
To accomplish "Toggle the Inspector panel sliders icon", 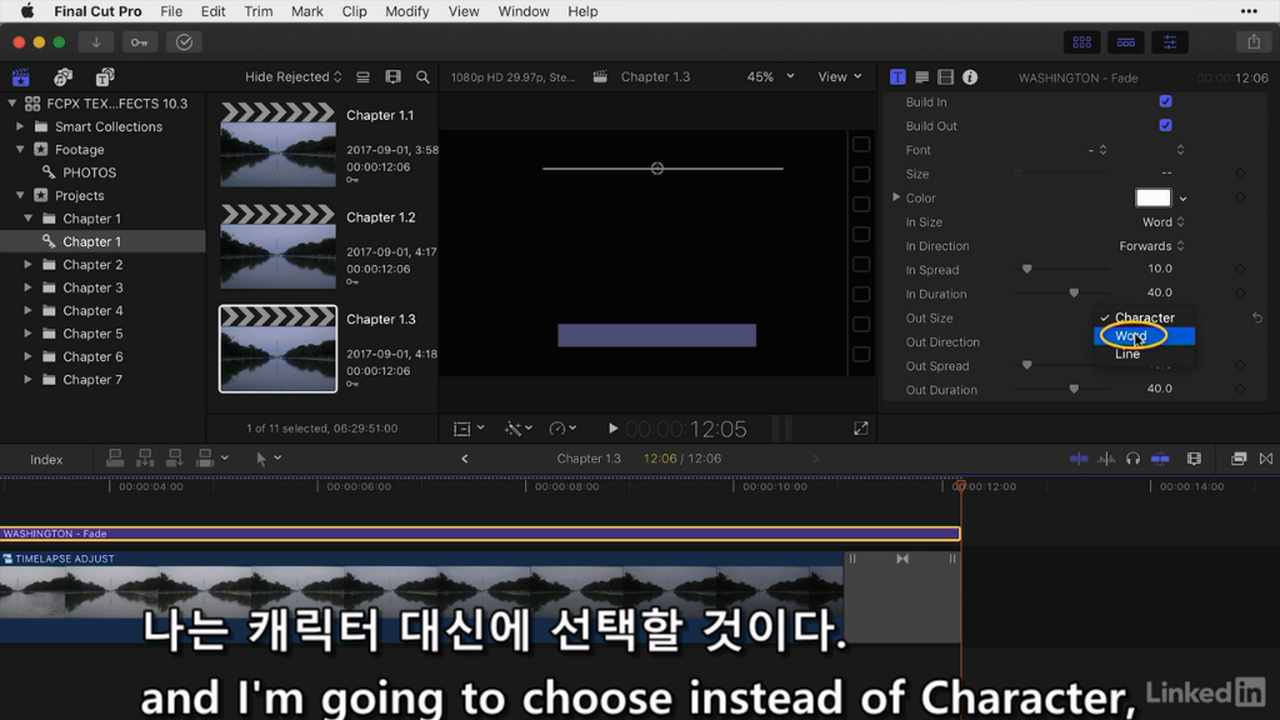I will click(x=1170, y=42).
